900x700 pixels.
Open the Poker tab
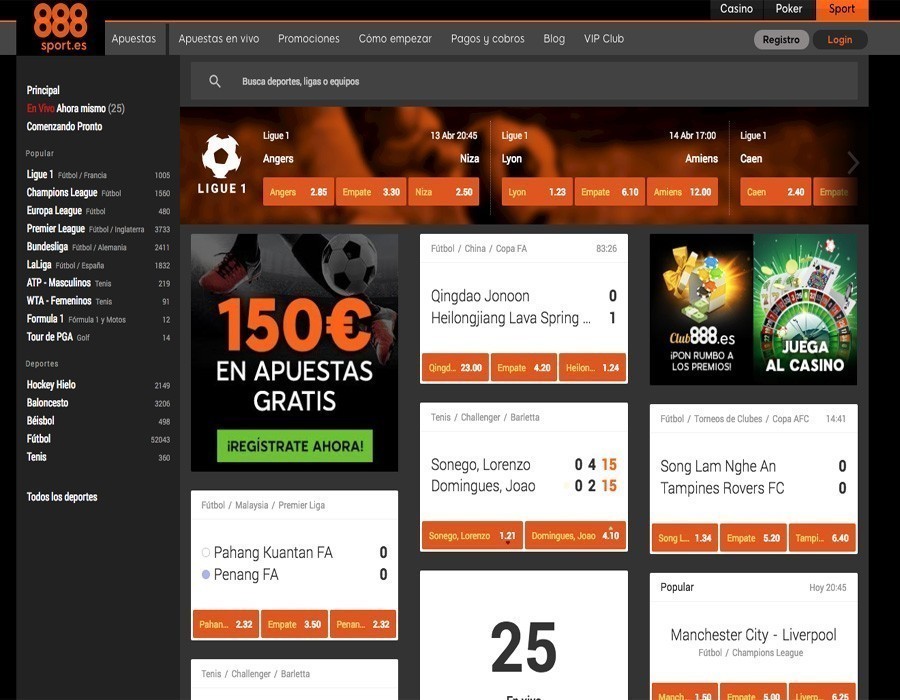click(x=789, y=9)
